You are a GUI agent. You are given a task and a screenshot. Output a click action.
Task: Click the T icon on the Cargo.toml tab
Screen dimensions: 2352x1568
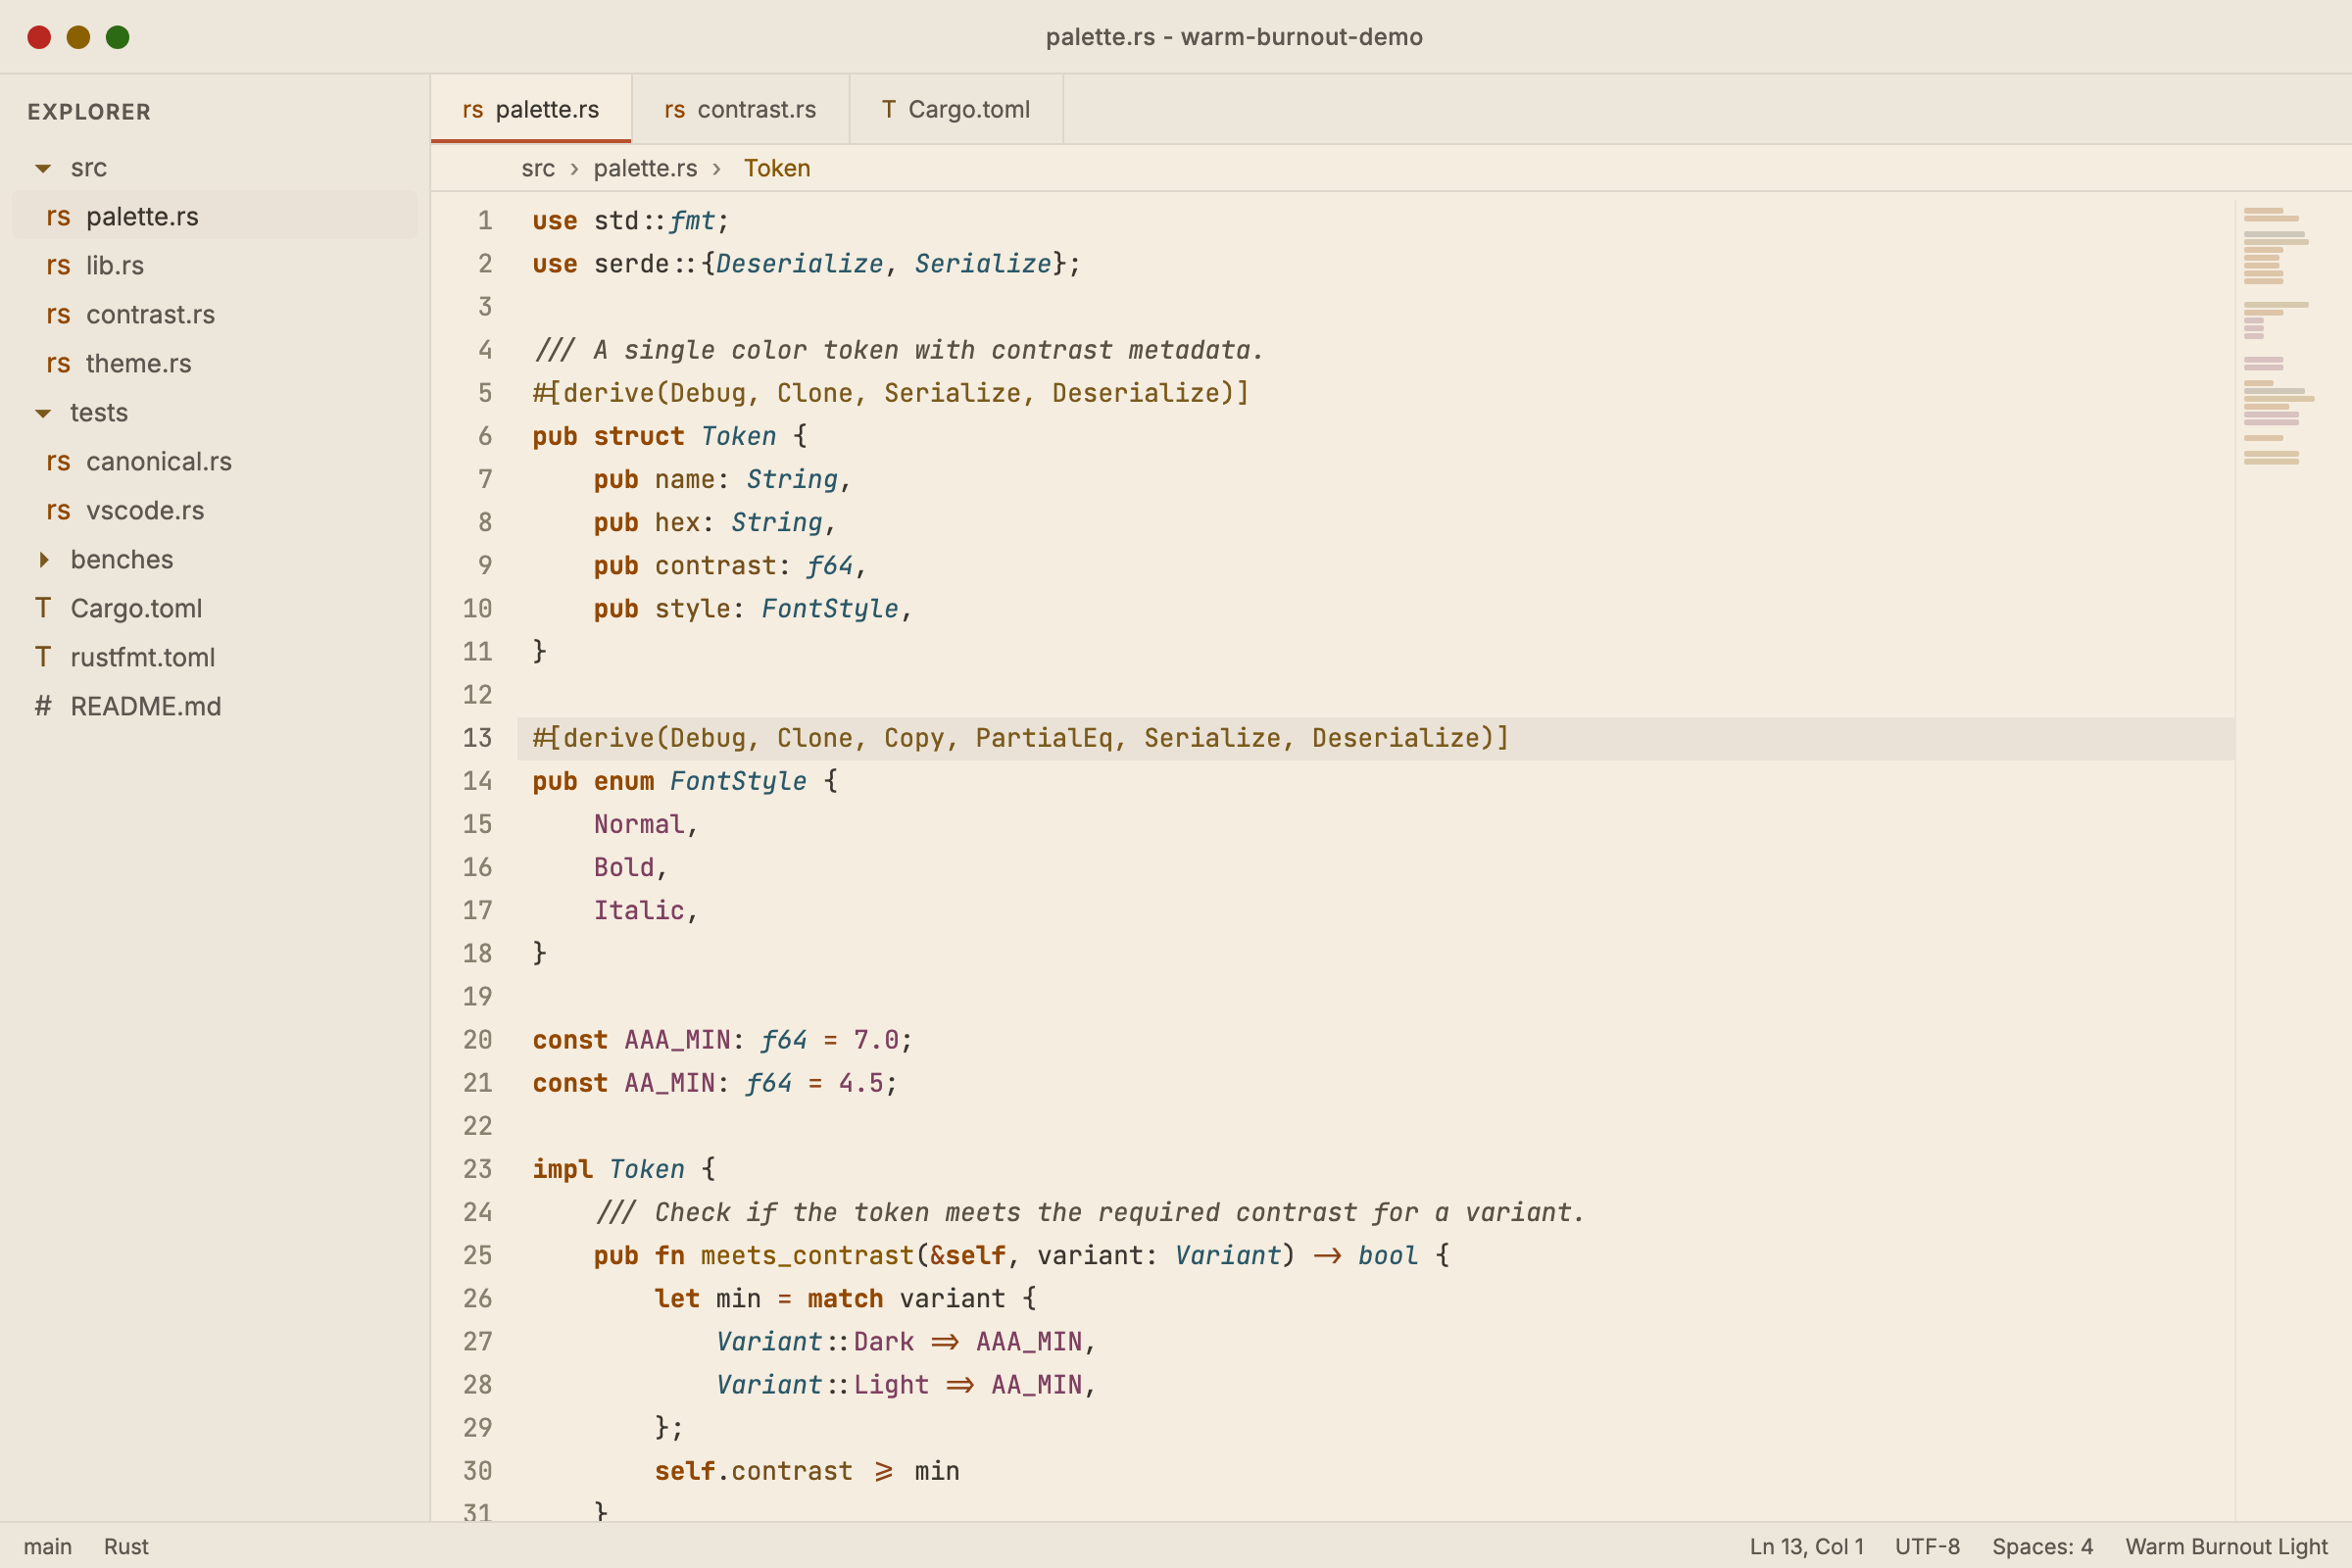pos(887,109)
